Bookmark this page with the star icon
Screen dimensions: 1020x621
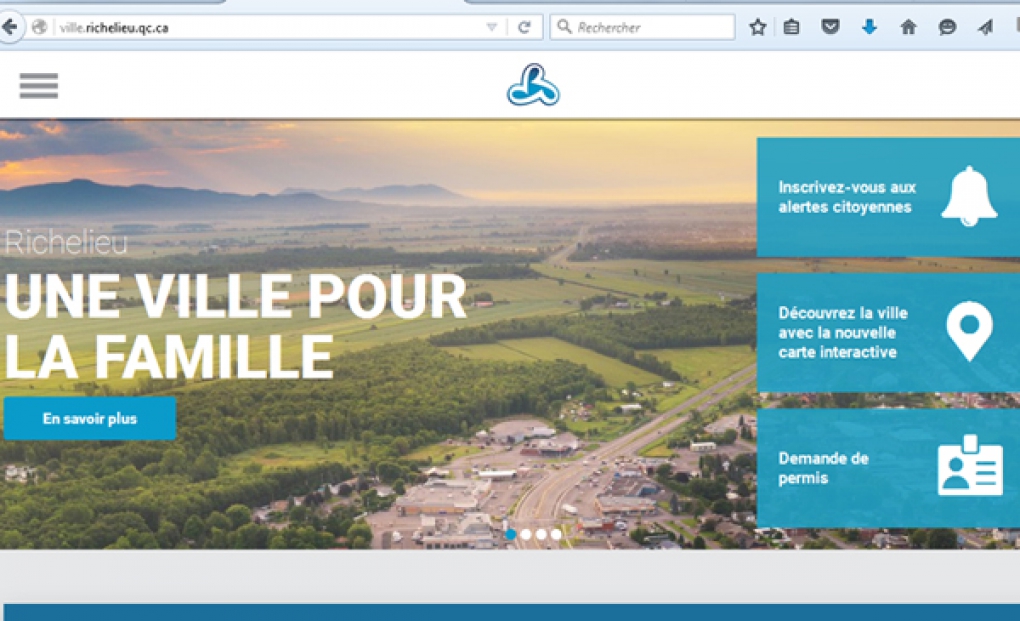pos(757,27)
